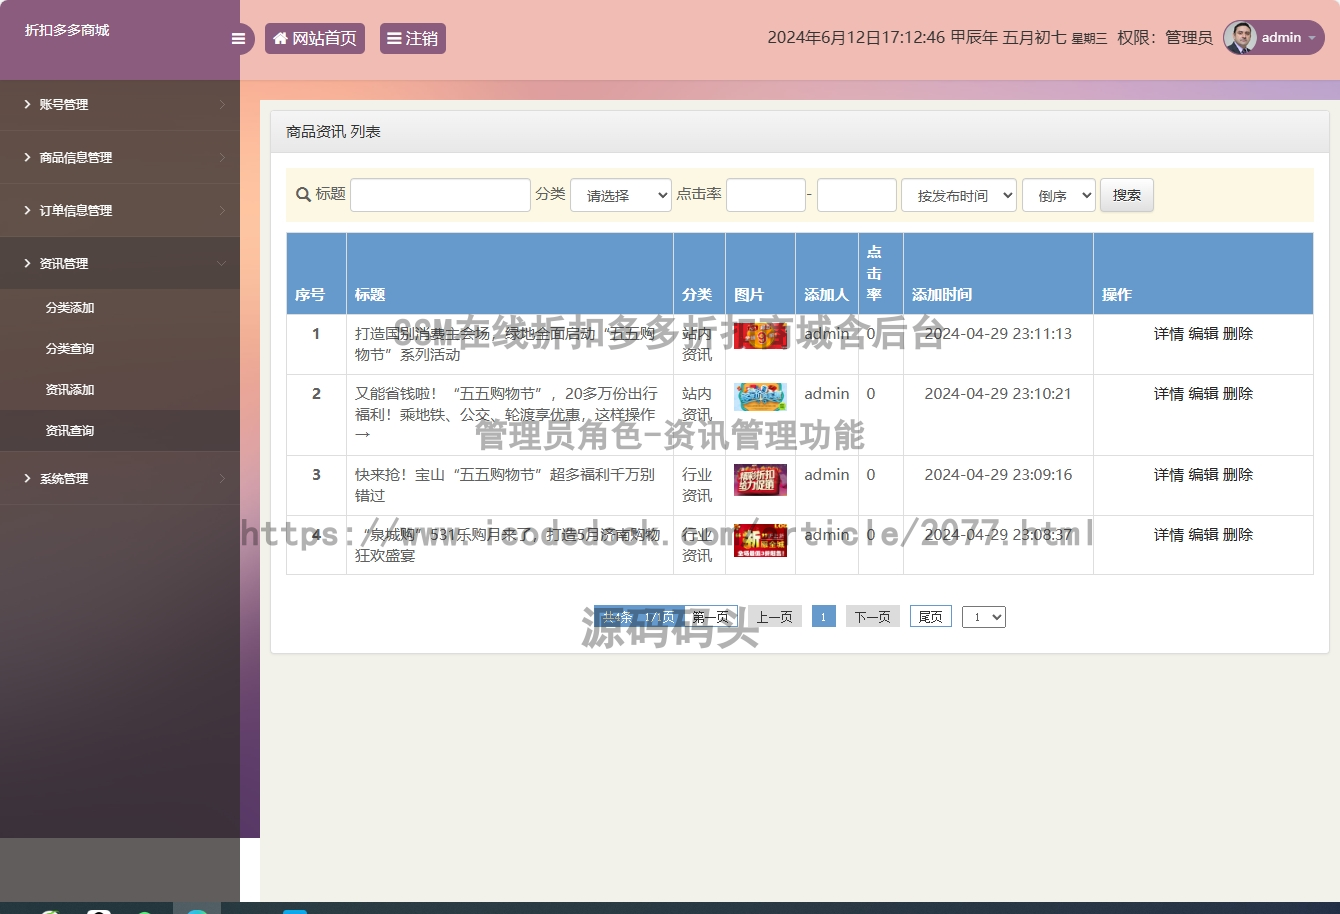
Task: Click 删除 for row 4 news item
Action: [1238, 535]
